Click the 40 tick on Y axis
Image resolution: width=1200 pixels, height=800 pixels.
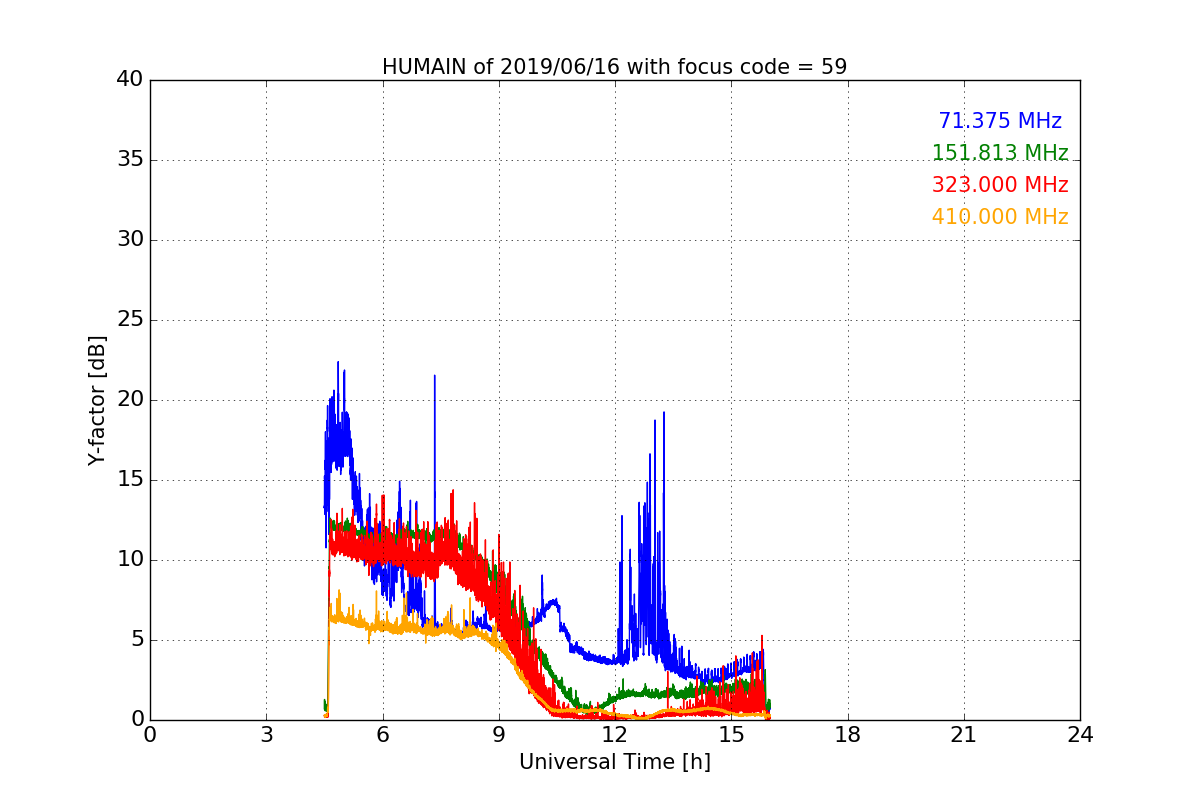(x=130, y=80)
